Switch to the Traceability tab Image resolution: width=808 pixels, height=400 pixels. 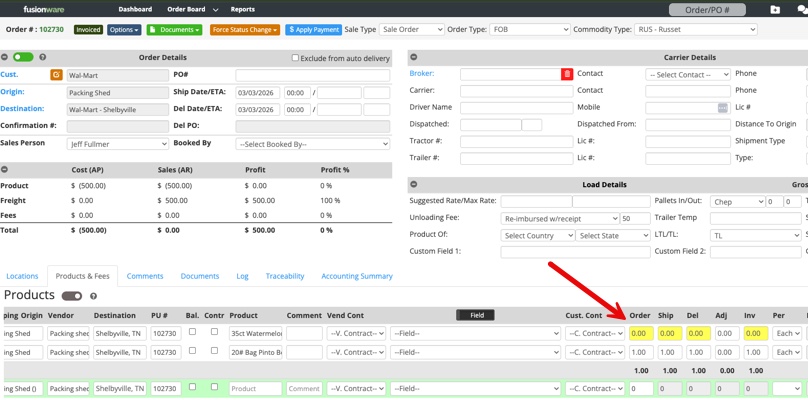(x=285, y=276)
